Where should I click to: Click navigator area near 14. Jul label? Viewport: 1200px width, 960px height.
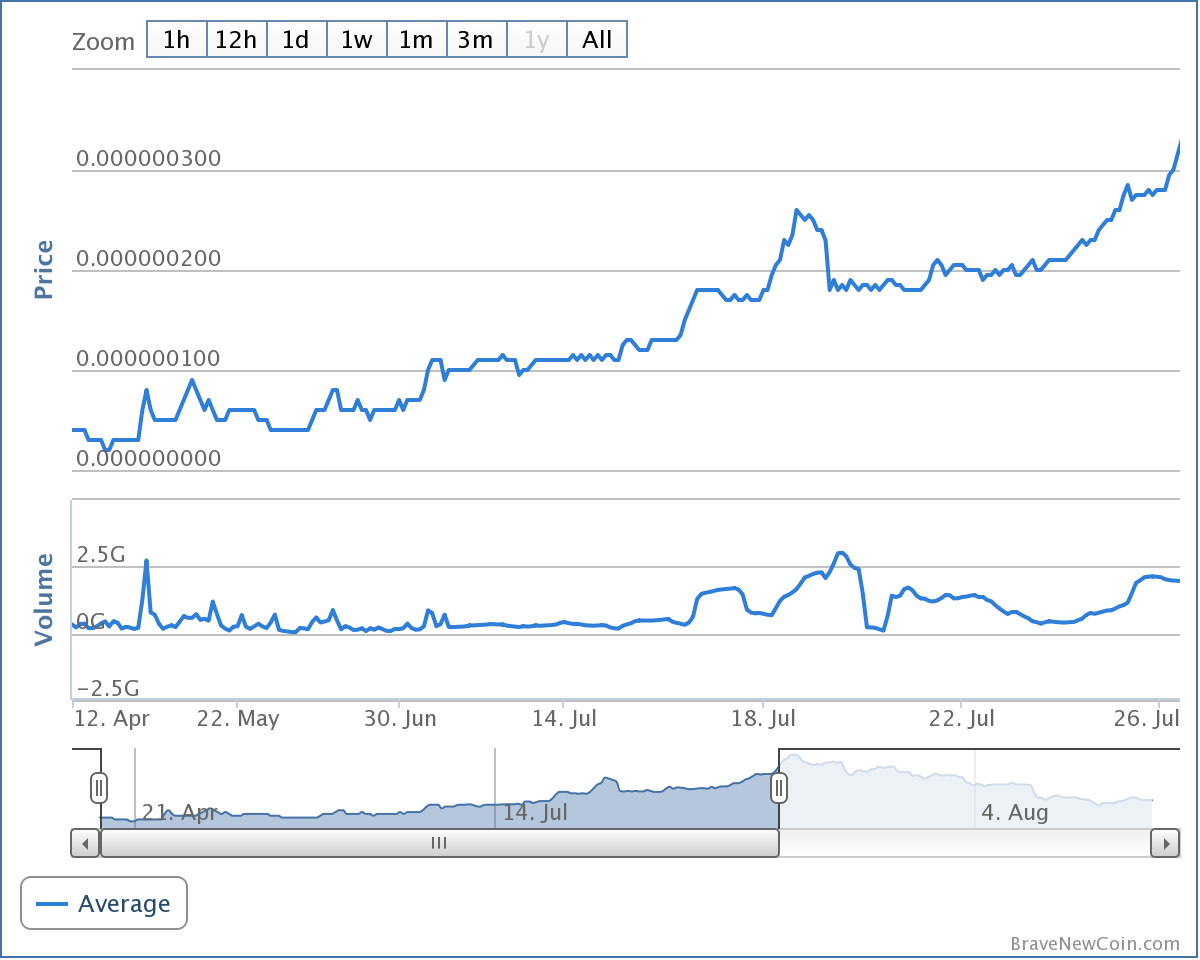click(x=535, y=800)
